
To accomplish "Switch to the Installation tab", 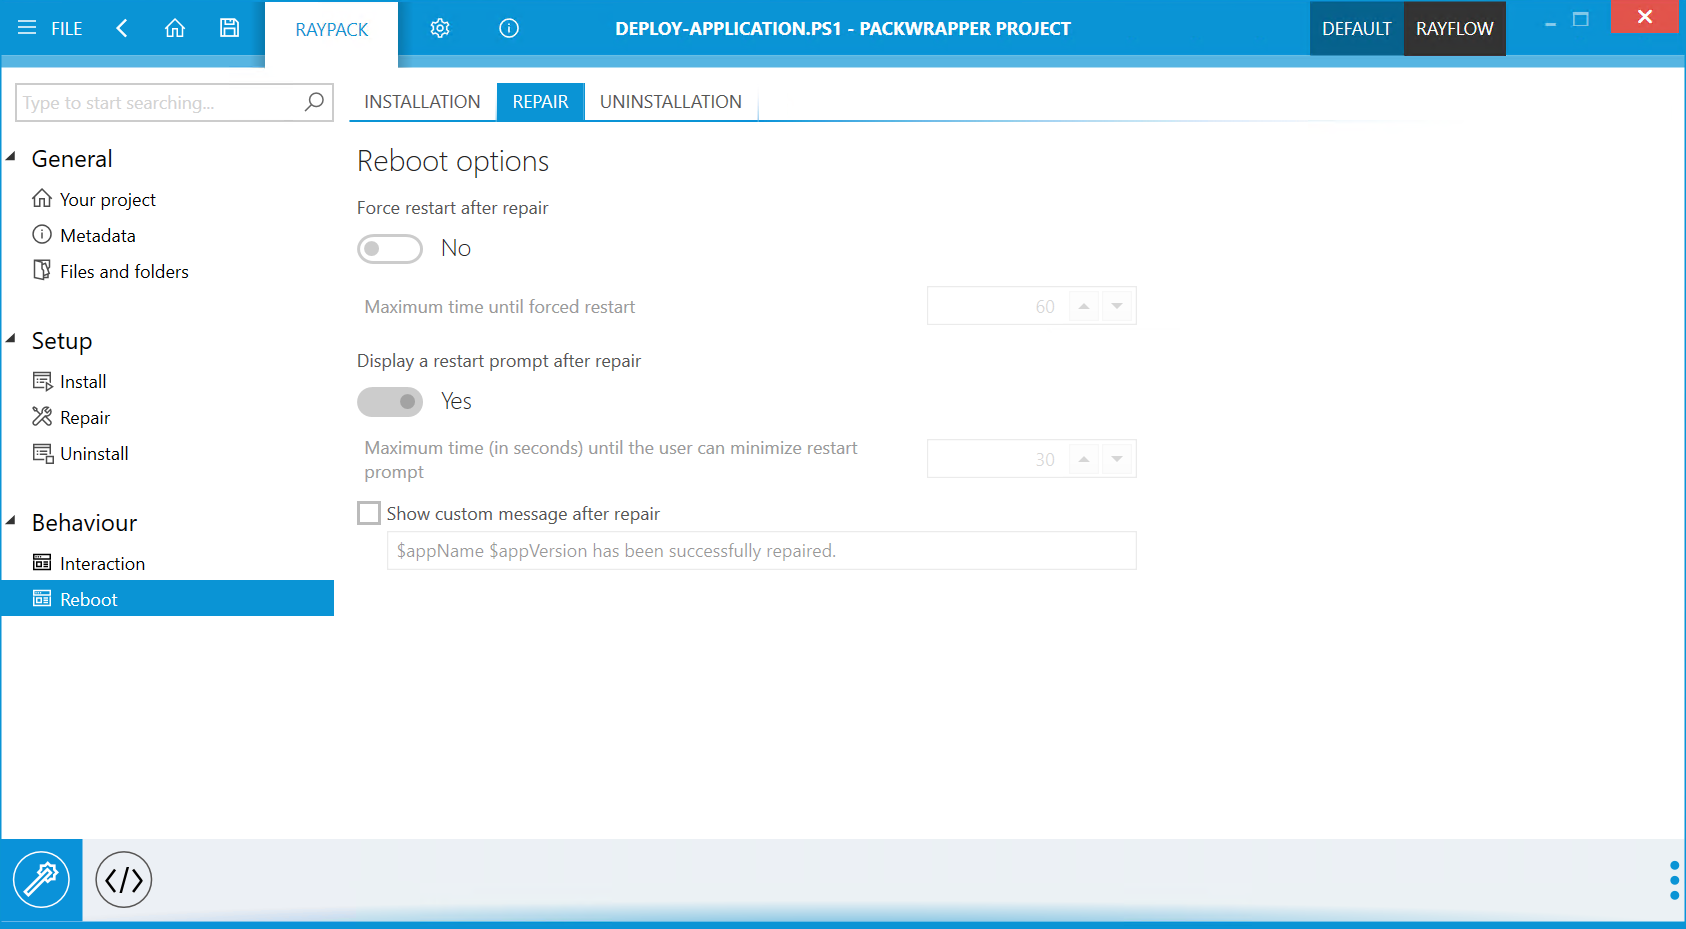I will point(422,102).
